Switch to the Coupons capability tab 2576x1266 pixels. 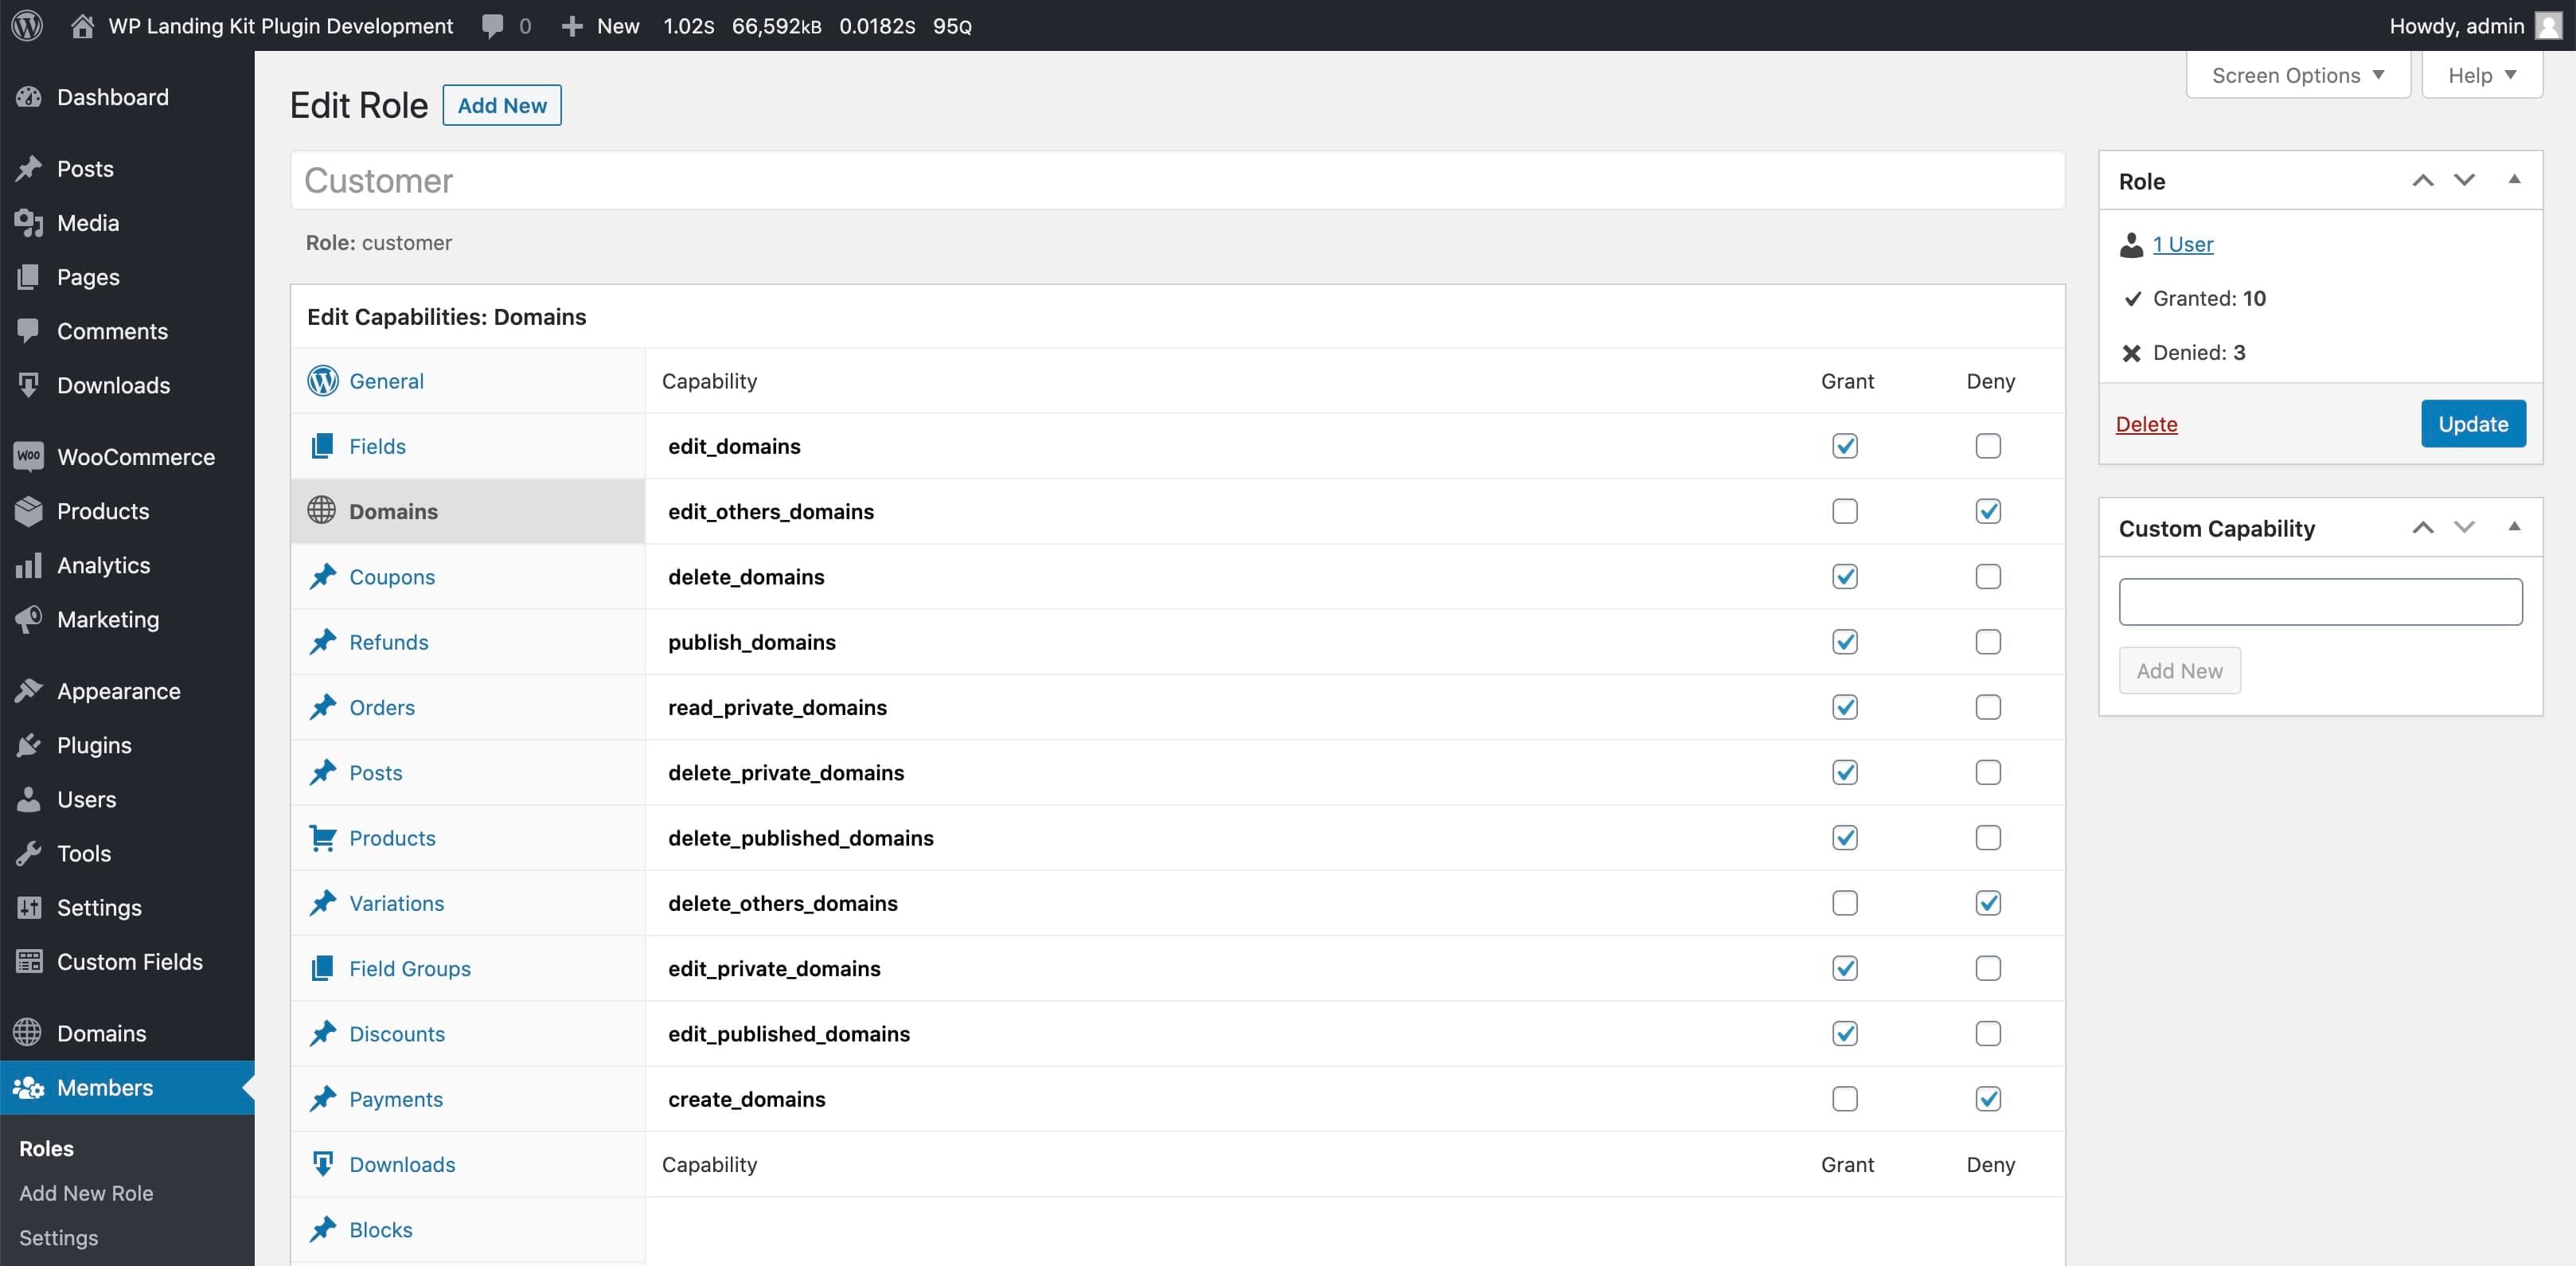click(x=391, y=577)
